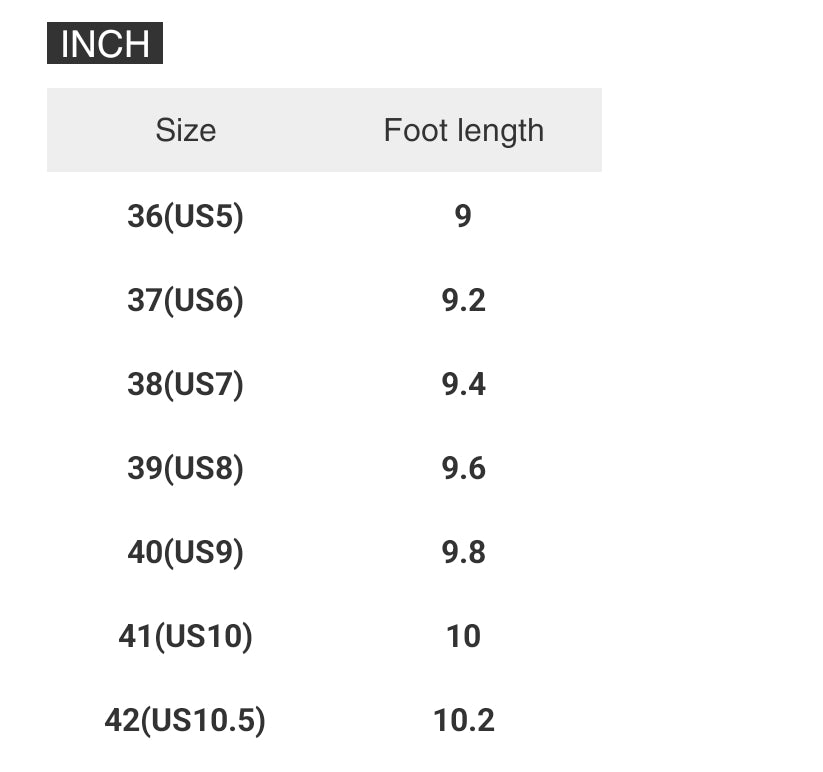Select the 42(US10.5) size cell
The width and height of the screenshot is (823, 772).
tap(185, 720)
